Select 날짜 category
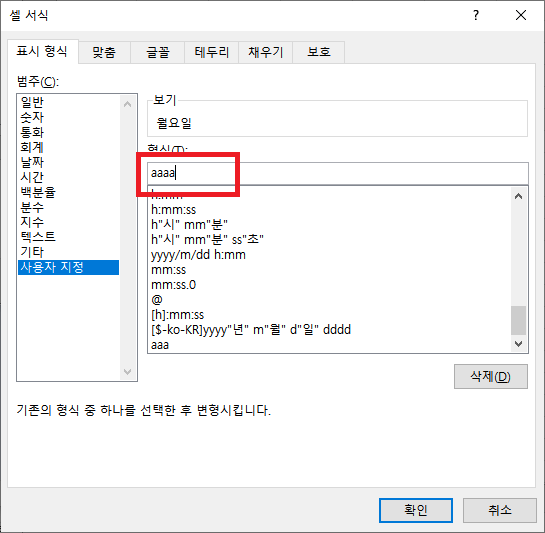 [68, 162]
